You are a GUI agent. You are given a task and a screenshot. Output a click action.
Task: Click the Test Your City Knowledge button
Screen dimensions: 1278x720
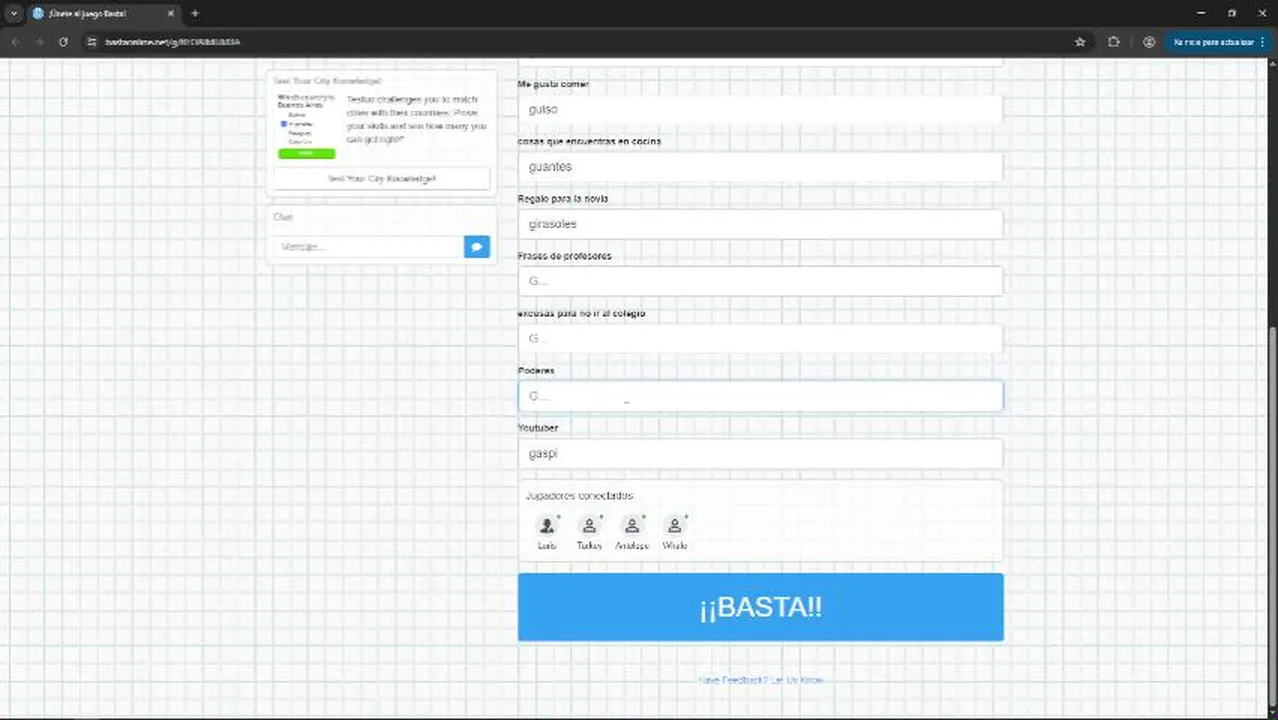[x=382, y=178]
